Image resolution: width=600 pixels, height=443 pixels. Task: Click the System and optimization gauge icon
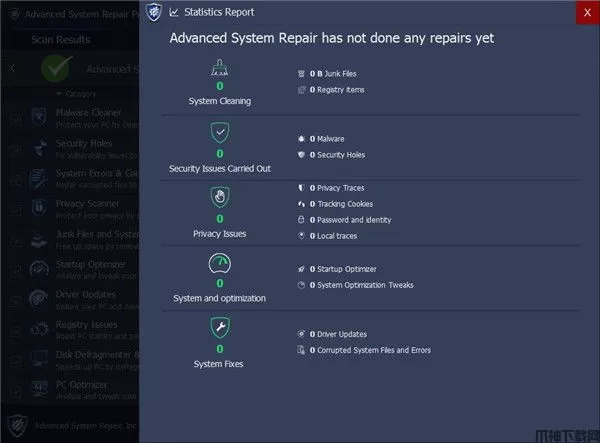(x=219, y=264)
